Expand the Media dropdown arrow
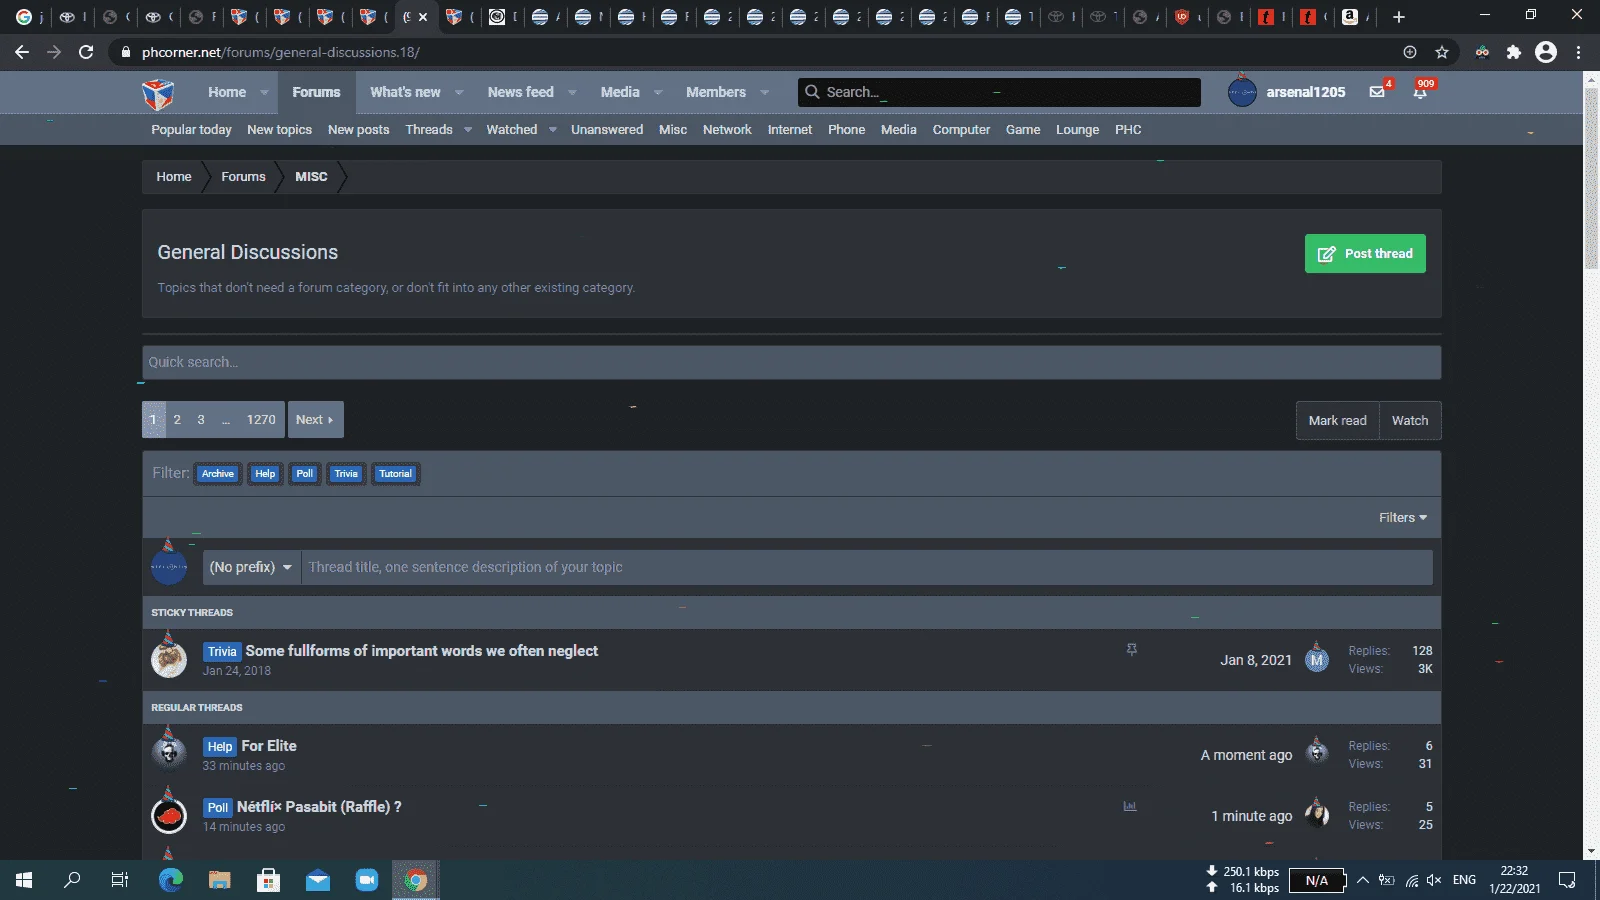Screen dimensions: 1600x900 [658, 92]
